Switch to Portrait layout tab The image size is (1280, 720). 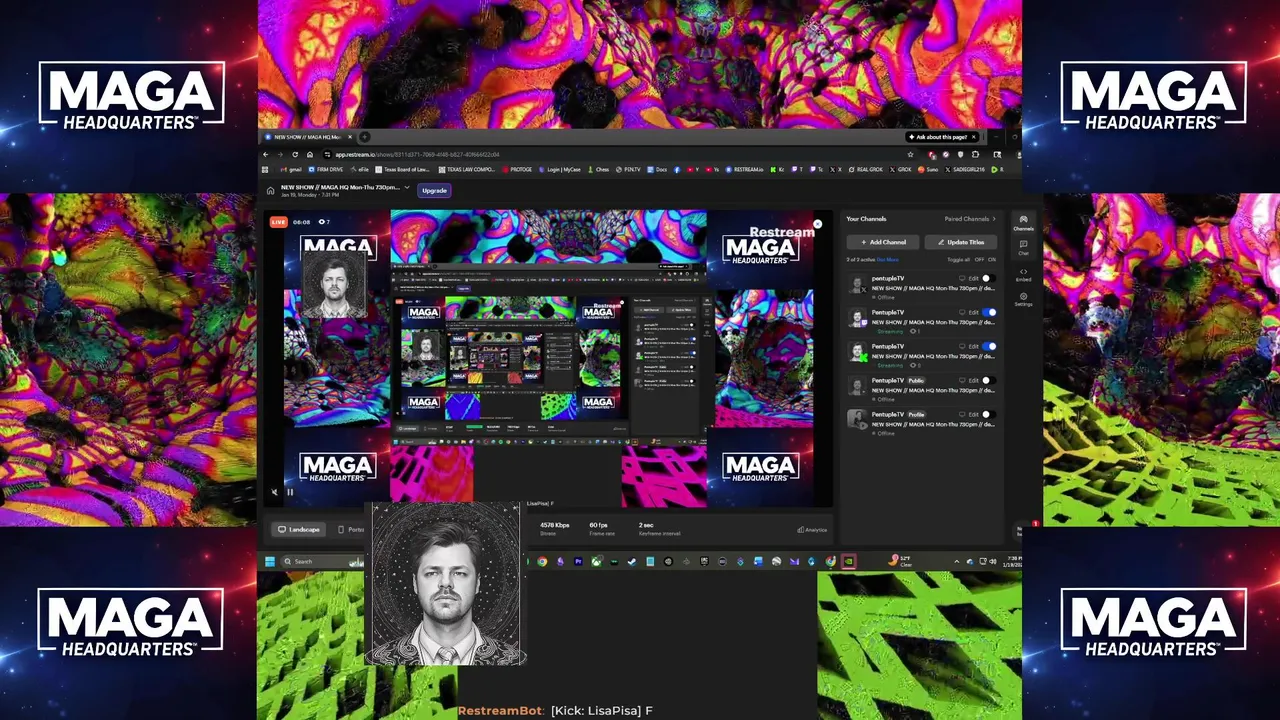pyautogui.click(x=352, y=529)
